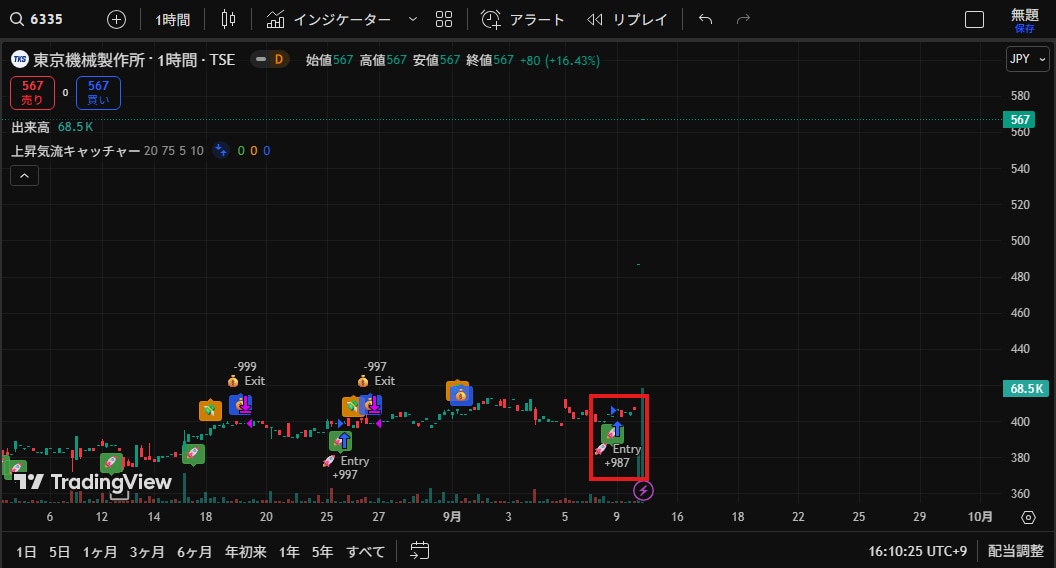Expand the indicators favorites dropdown arrow
This screenshot has height=568, width=1056.
[413, 20]
